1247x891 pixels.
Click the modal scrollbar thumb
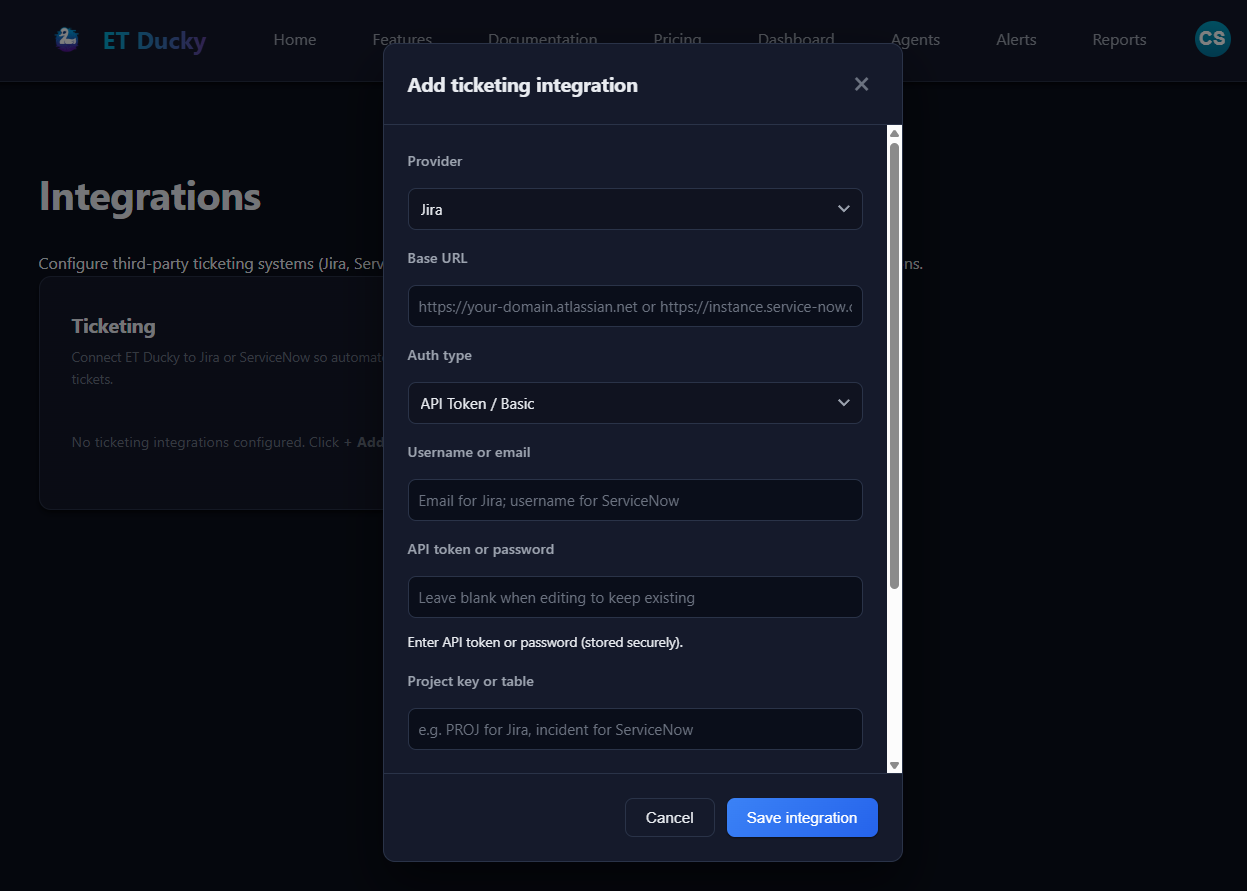click(893, 360)
